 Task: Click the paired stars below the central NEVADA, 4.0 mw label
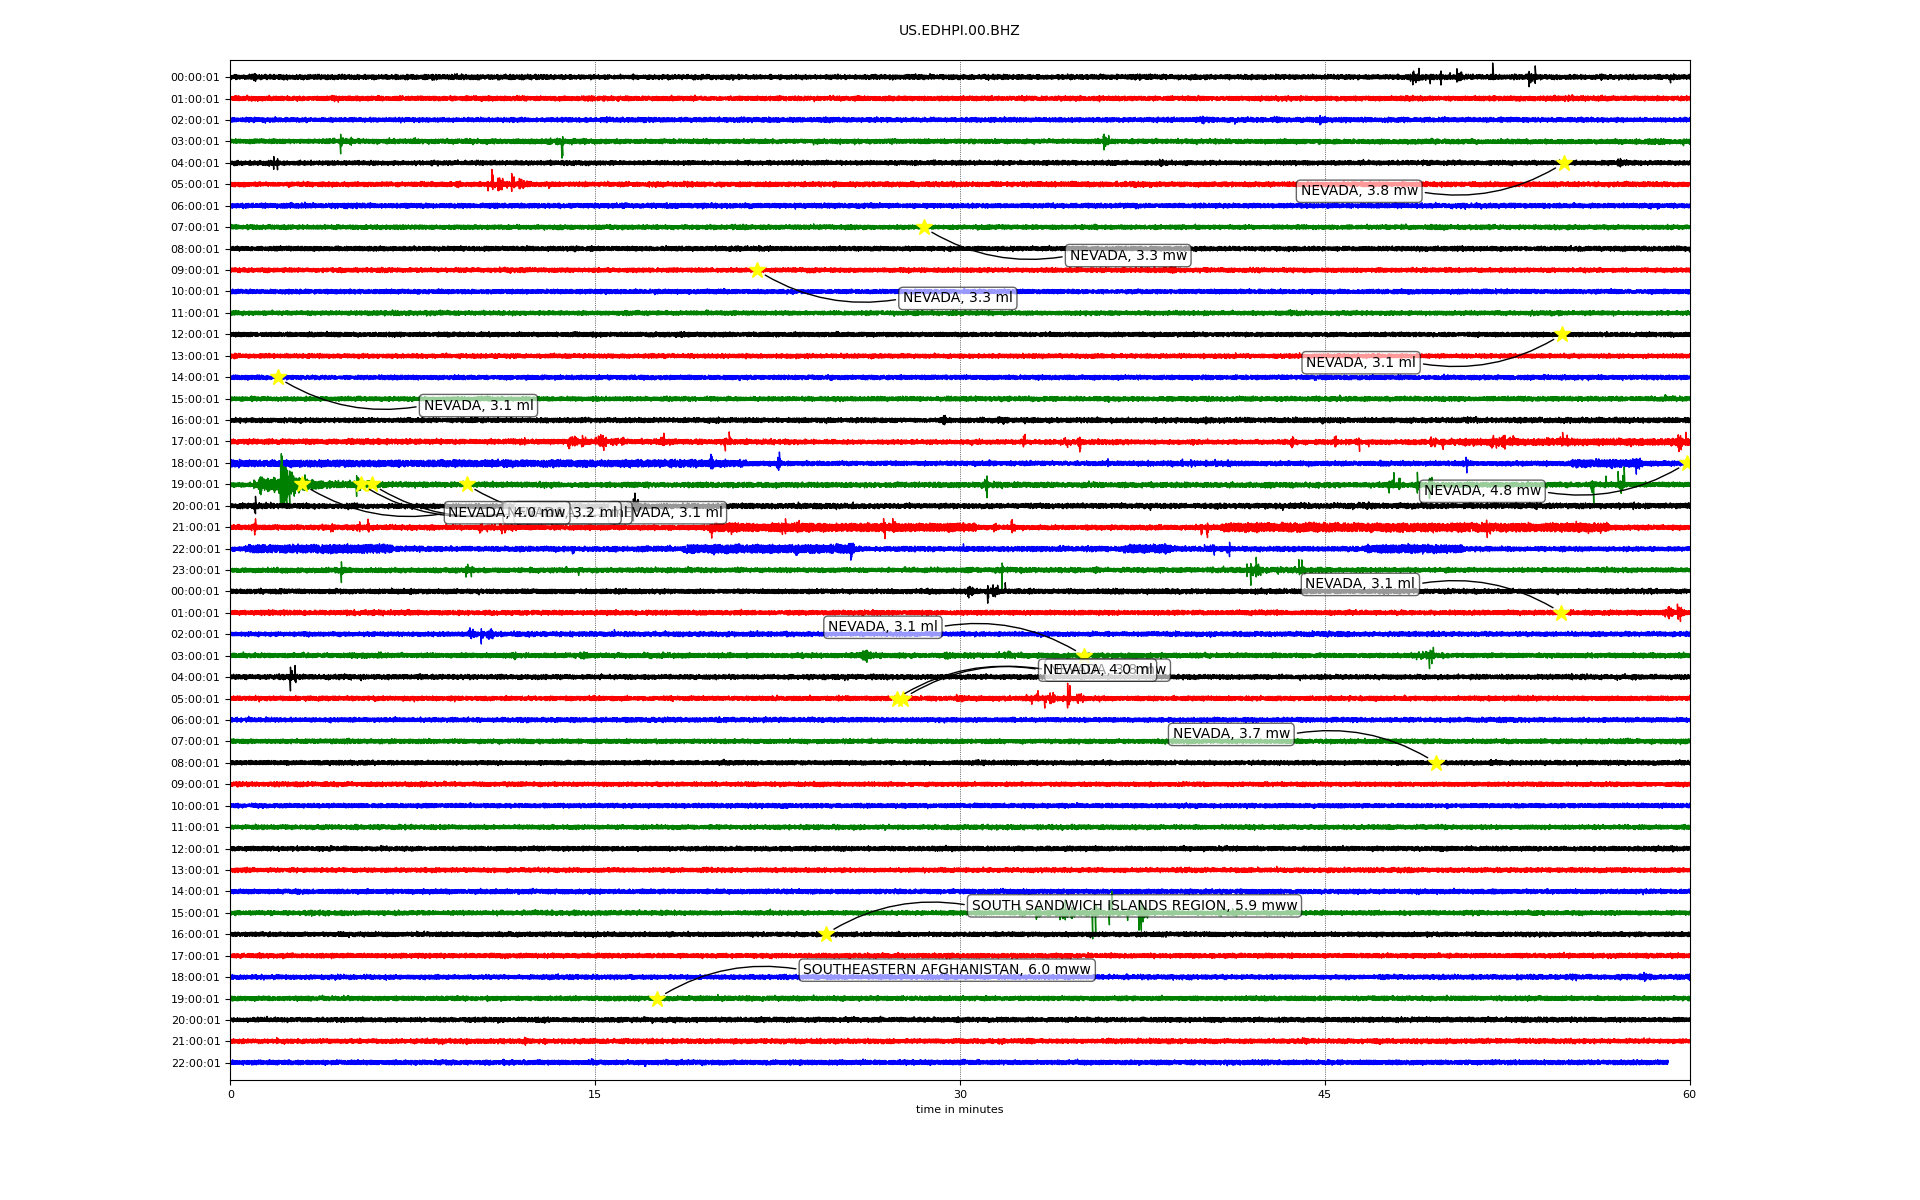900,699
